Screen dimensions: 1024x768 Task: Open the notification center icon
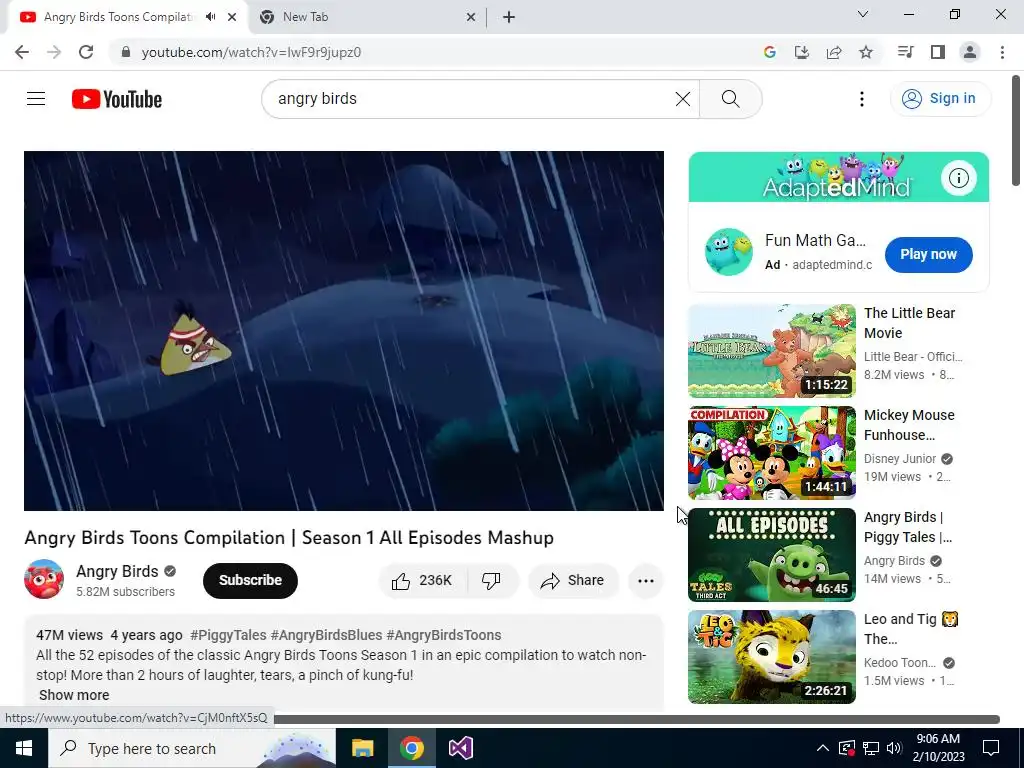[x=991, y=748]
